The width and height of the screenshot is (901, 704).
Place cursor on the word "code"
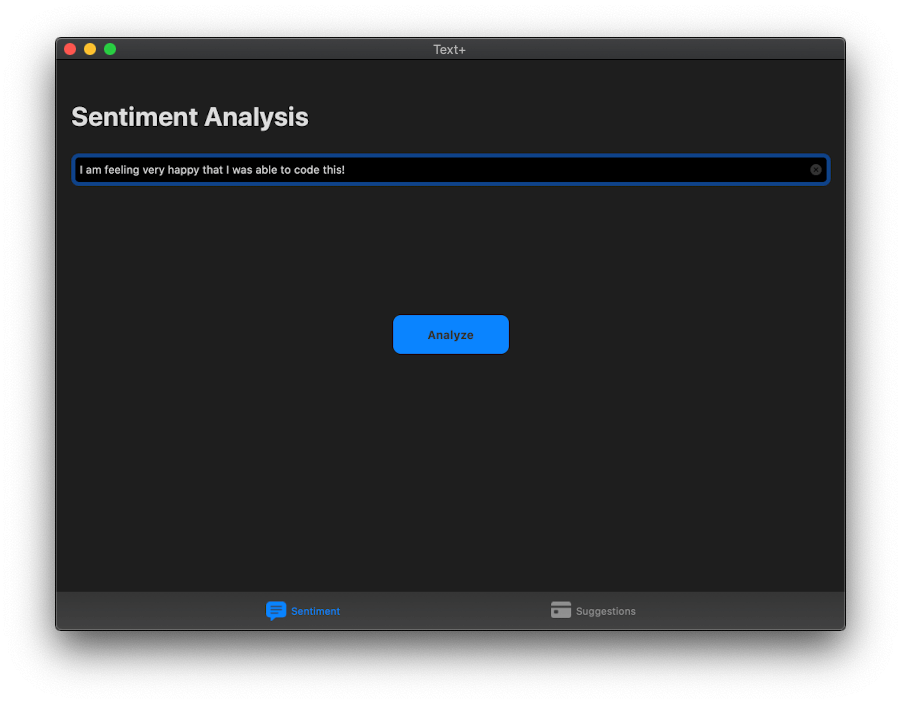[x=307, y=170]
